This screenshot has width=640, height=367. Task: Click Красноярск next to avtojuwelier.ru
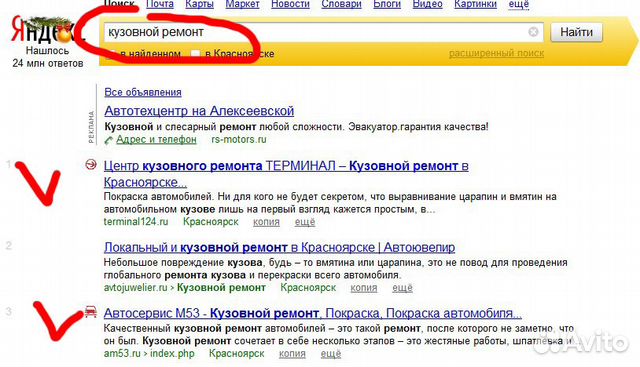308,288
